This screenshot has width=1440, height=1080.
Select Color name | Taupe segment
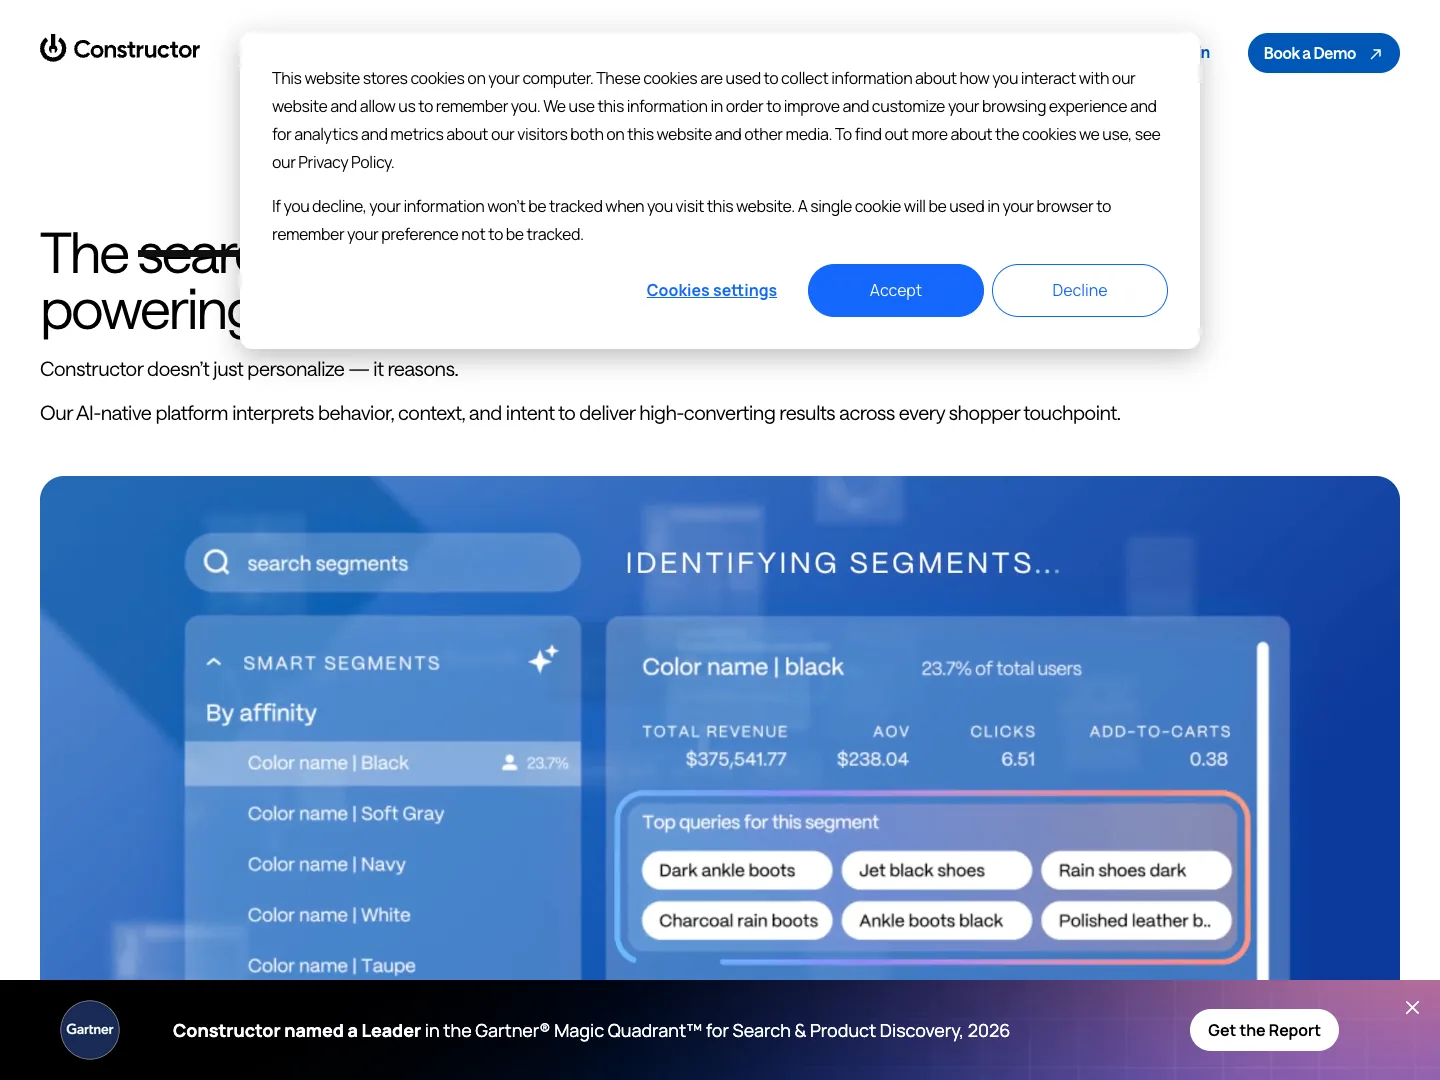(x=331, y=966)
